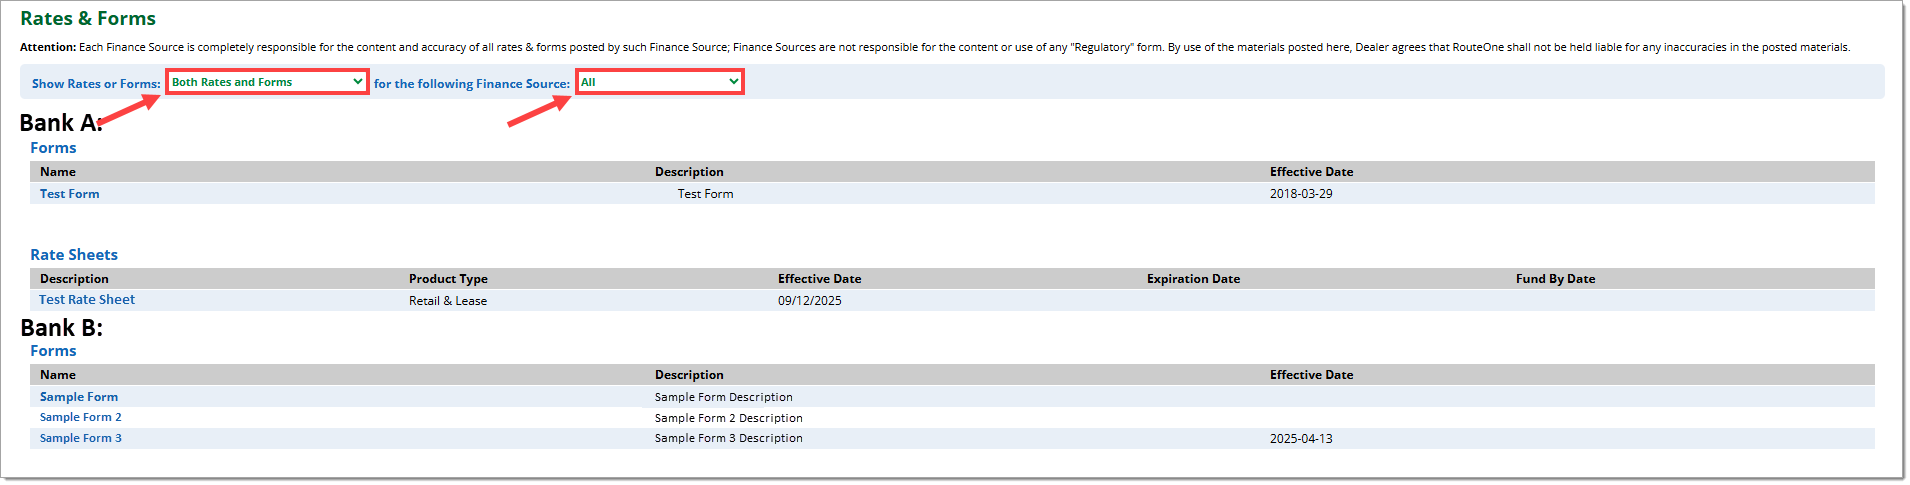Click the Expiration Date column header
The width and height of the screenshot is (1910, 485).
1193,279
